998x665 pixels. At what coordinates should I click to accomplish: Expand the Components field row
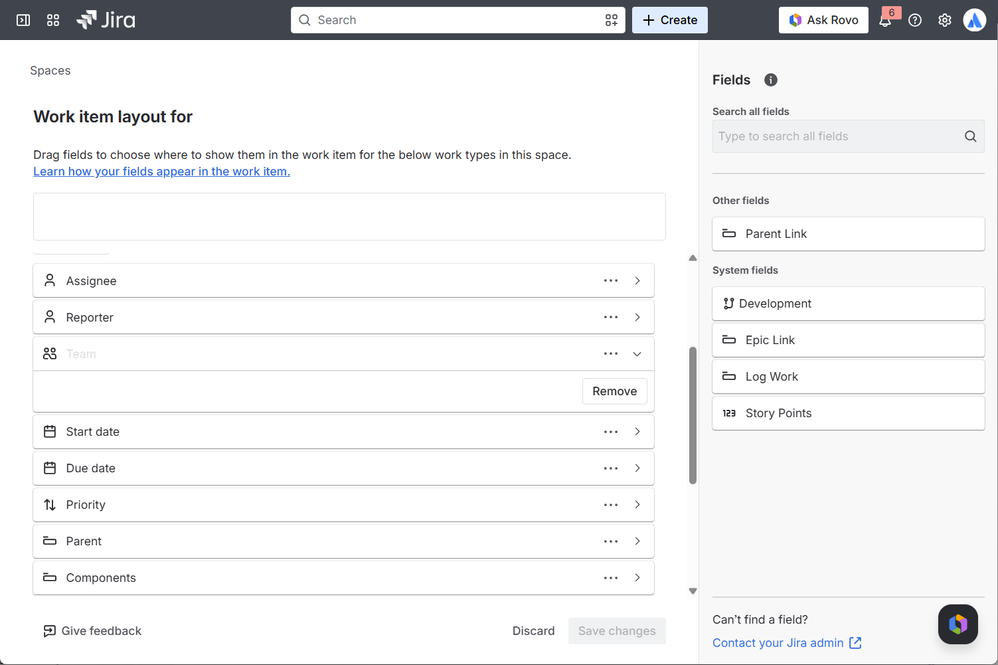637,578
